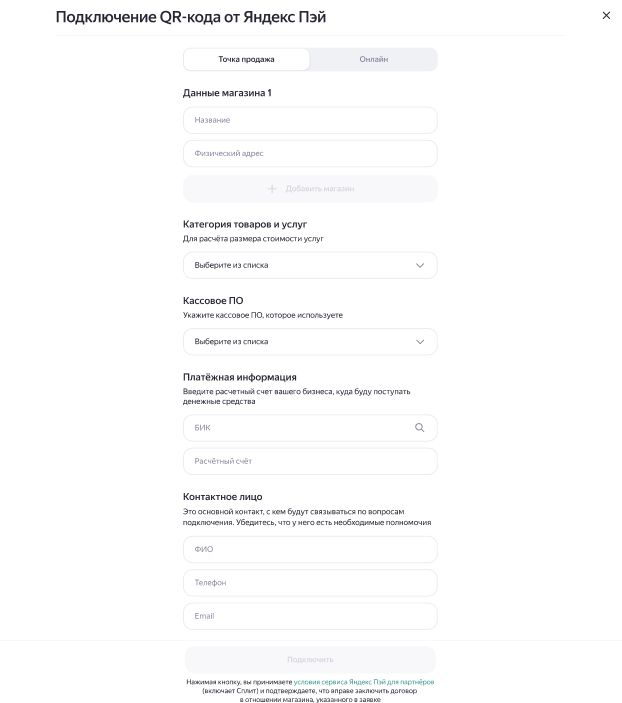Close the QR-code connection dialog
This screenshot has width=622, height=703.
click(605, 16)
